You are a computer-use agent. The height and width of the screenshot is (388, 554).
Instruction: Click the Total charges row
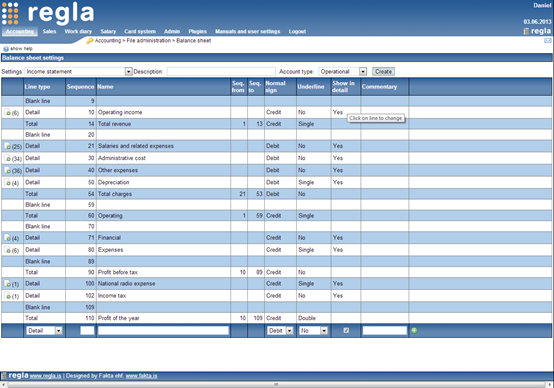coord(276,194)
